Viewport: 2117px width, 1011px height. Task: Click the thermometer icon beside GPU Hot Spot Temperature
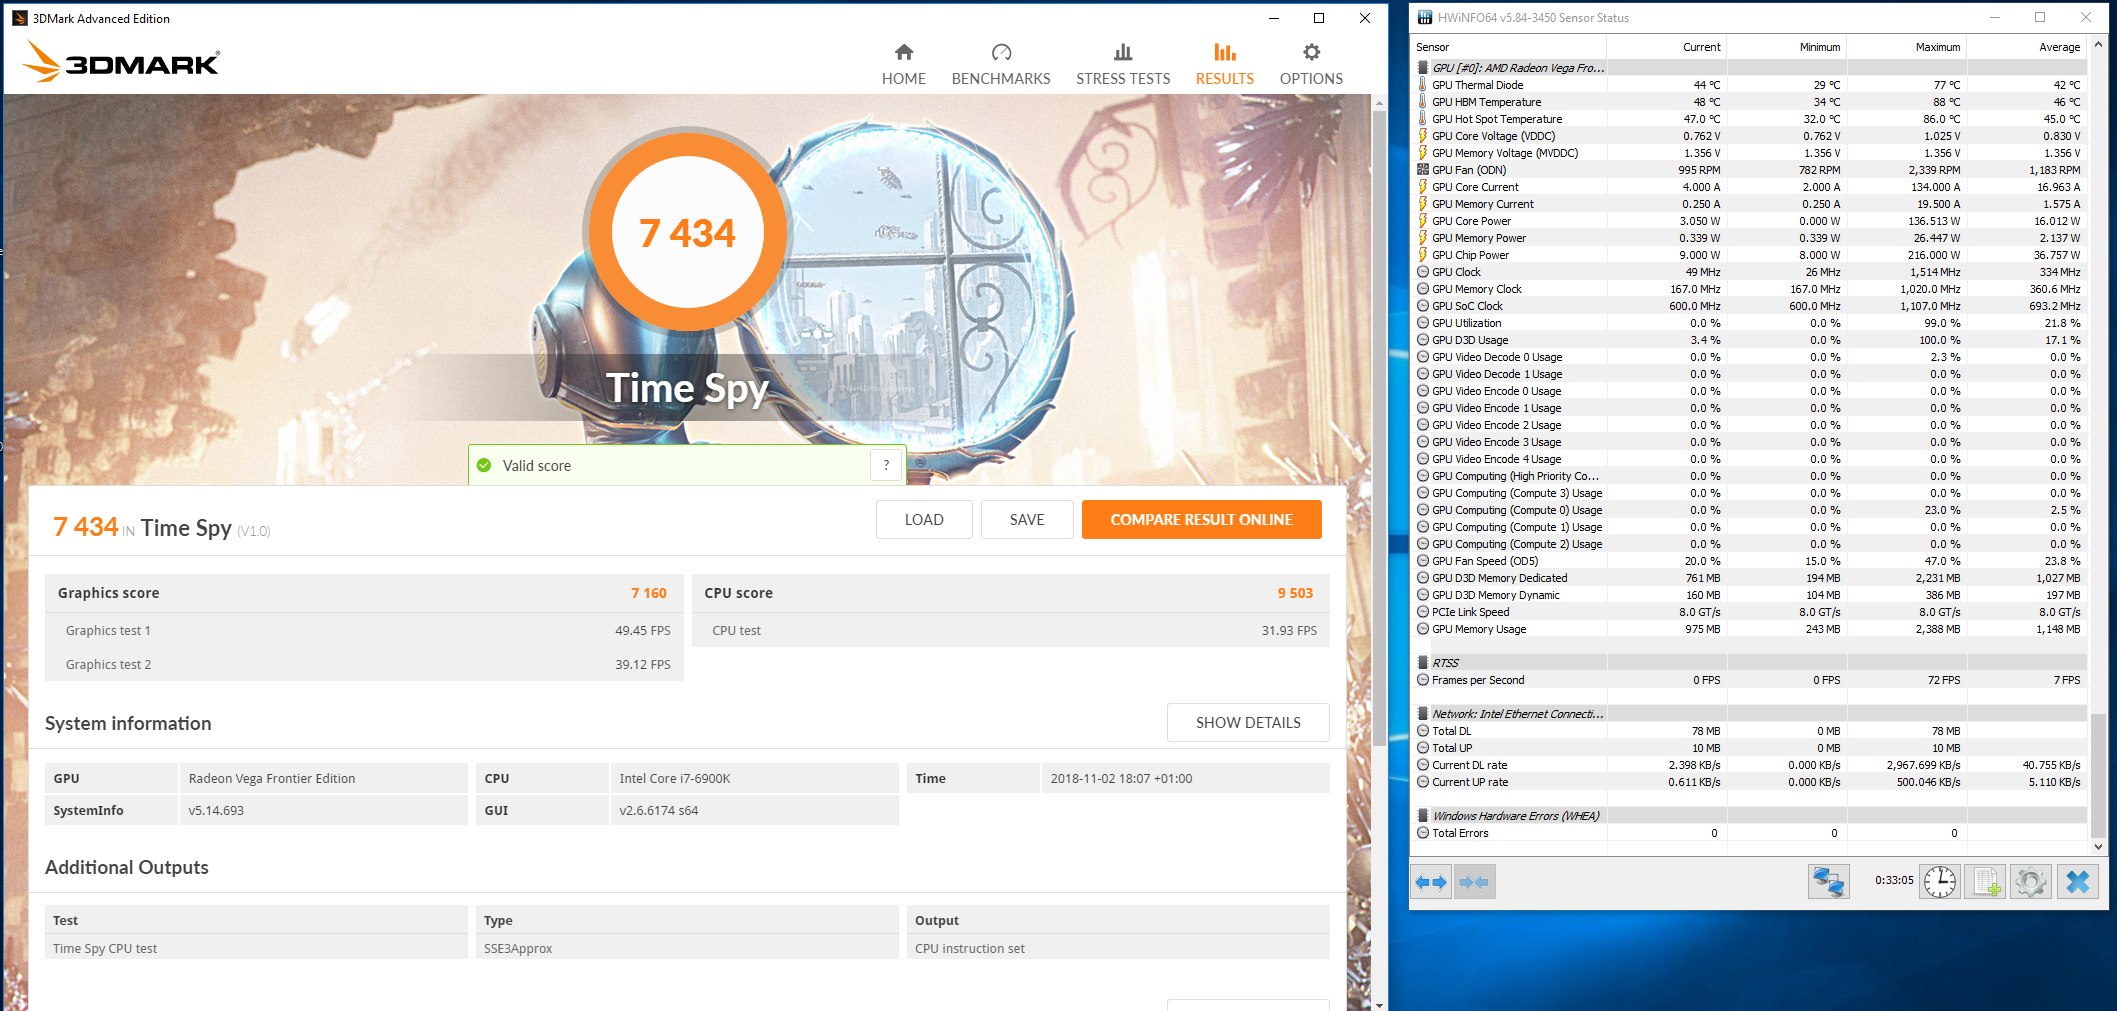[1422, 119]
